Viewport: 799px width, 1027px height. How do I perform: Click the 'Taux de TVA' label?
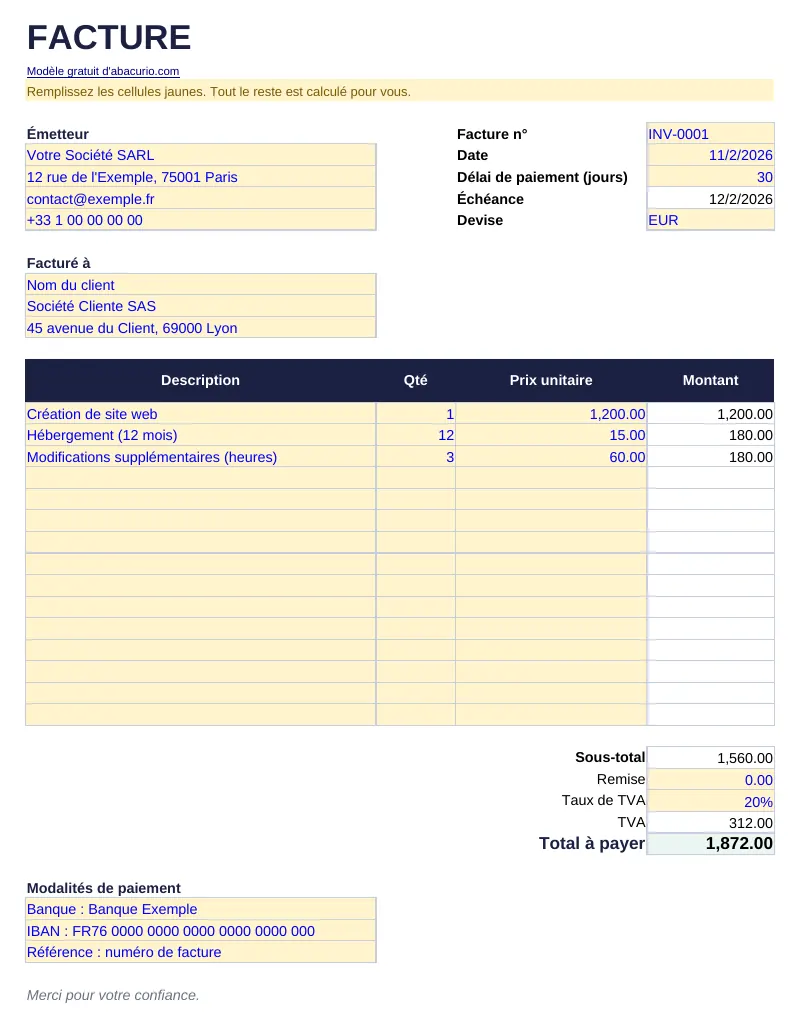(x=603, y=800)
